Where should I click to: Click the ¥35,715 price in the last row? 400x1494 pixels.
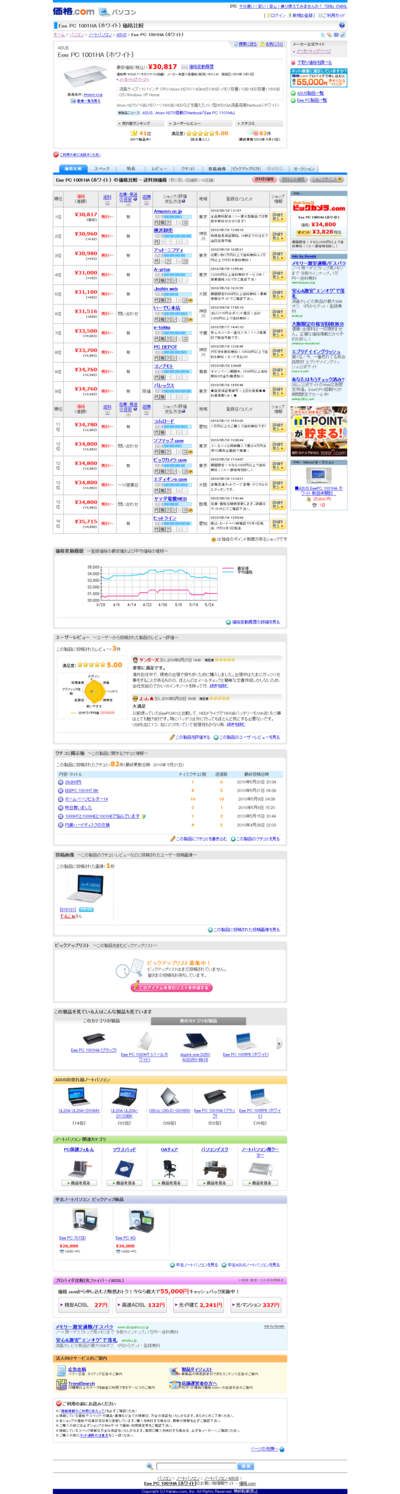click(85, 521)
